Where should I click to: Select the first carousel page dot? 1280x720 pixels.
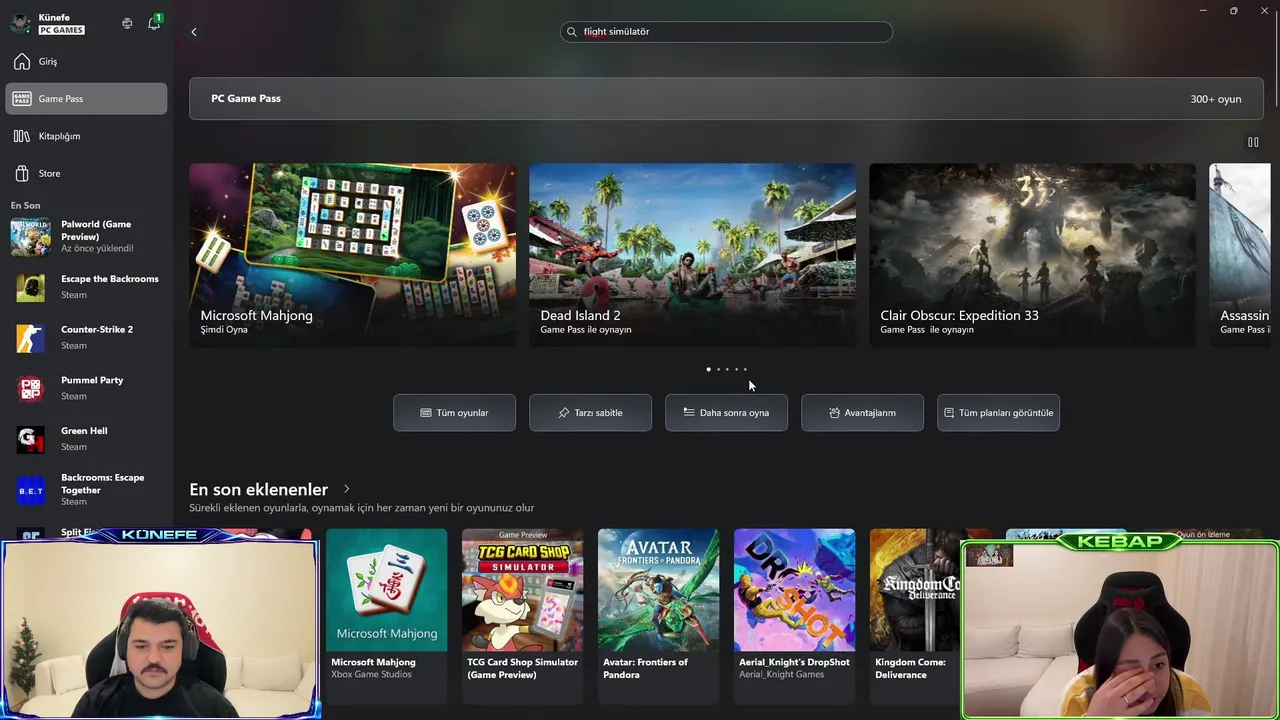709,369
